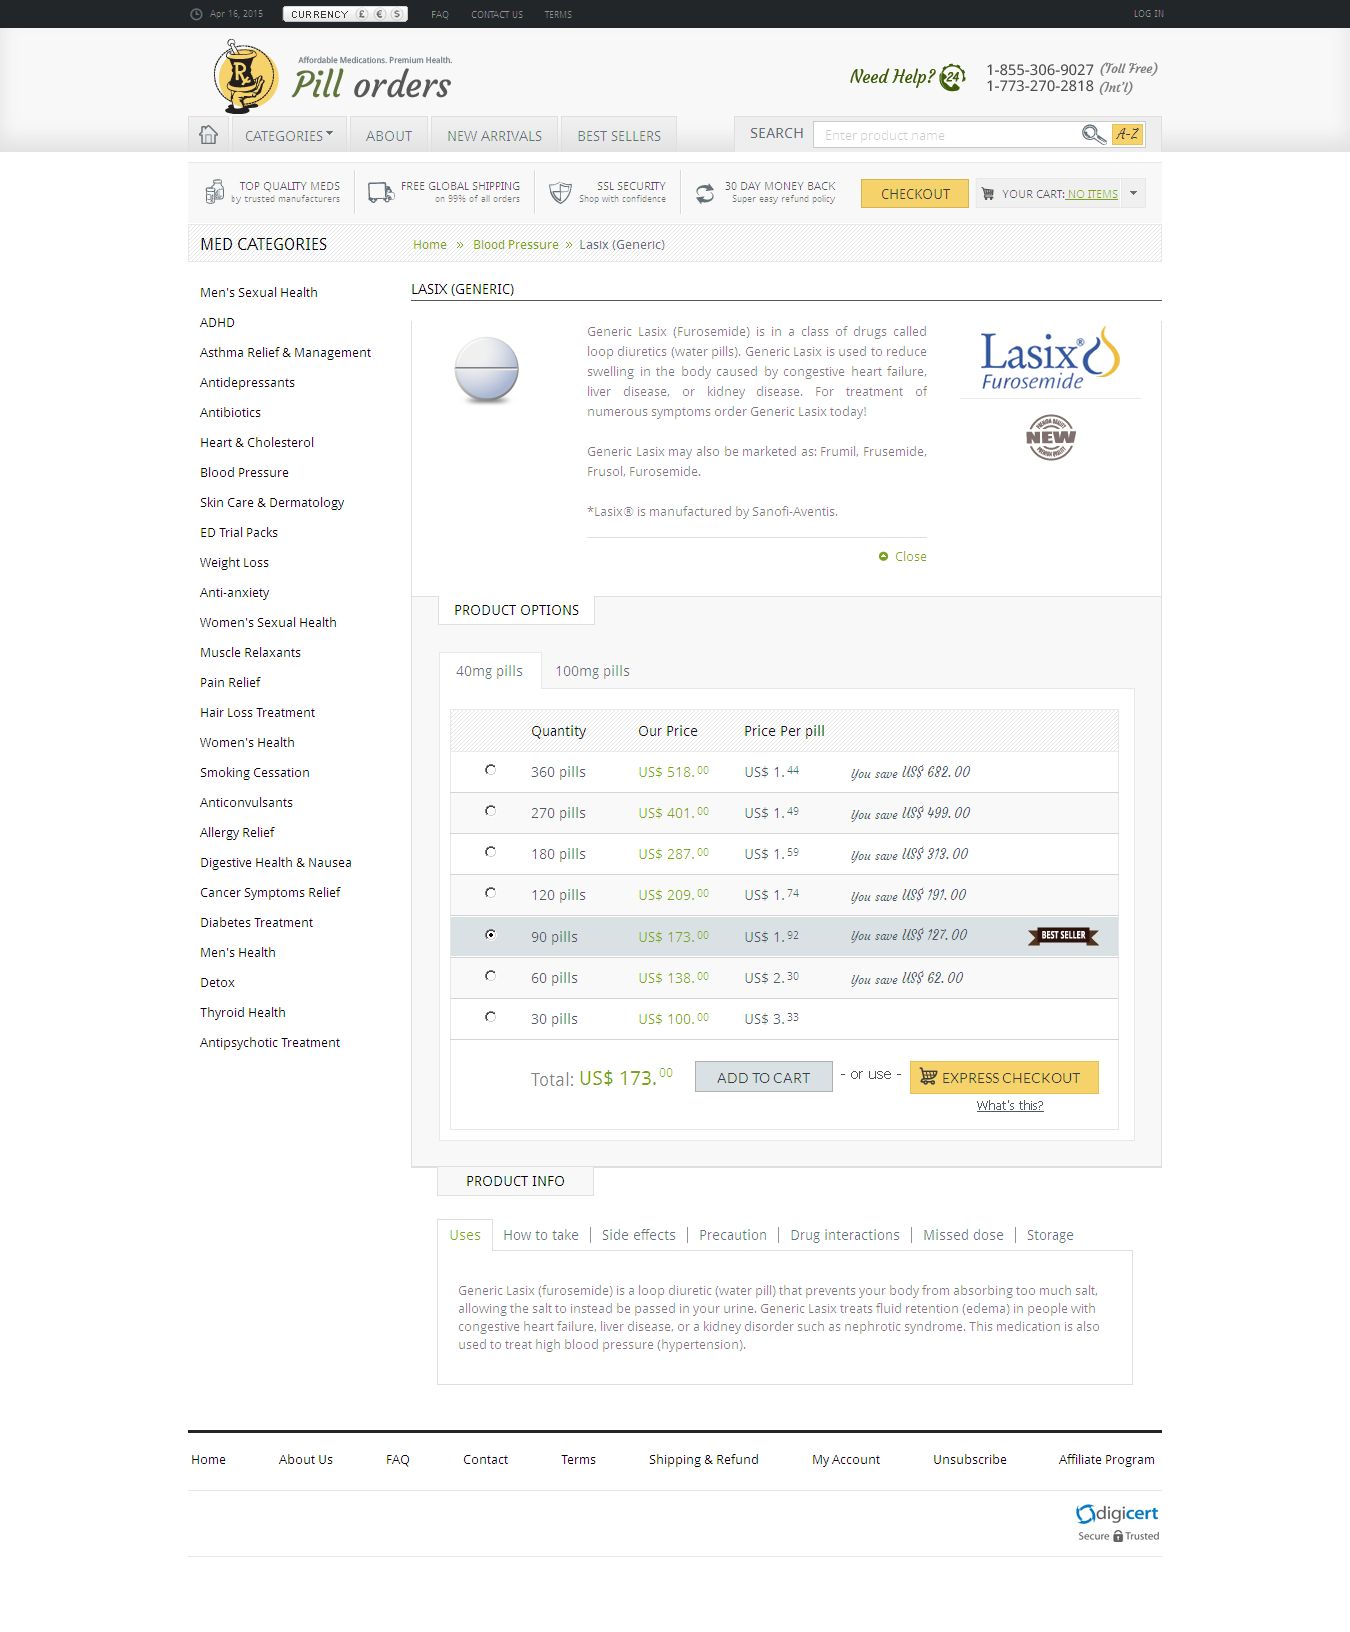Switch to the 100mg pills tab
1350x1632 pixels.
pyautogui.click(x=592, y=671)
